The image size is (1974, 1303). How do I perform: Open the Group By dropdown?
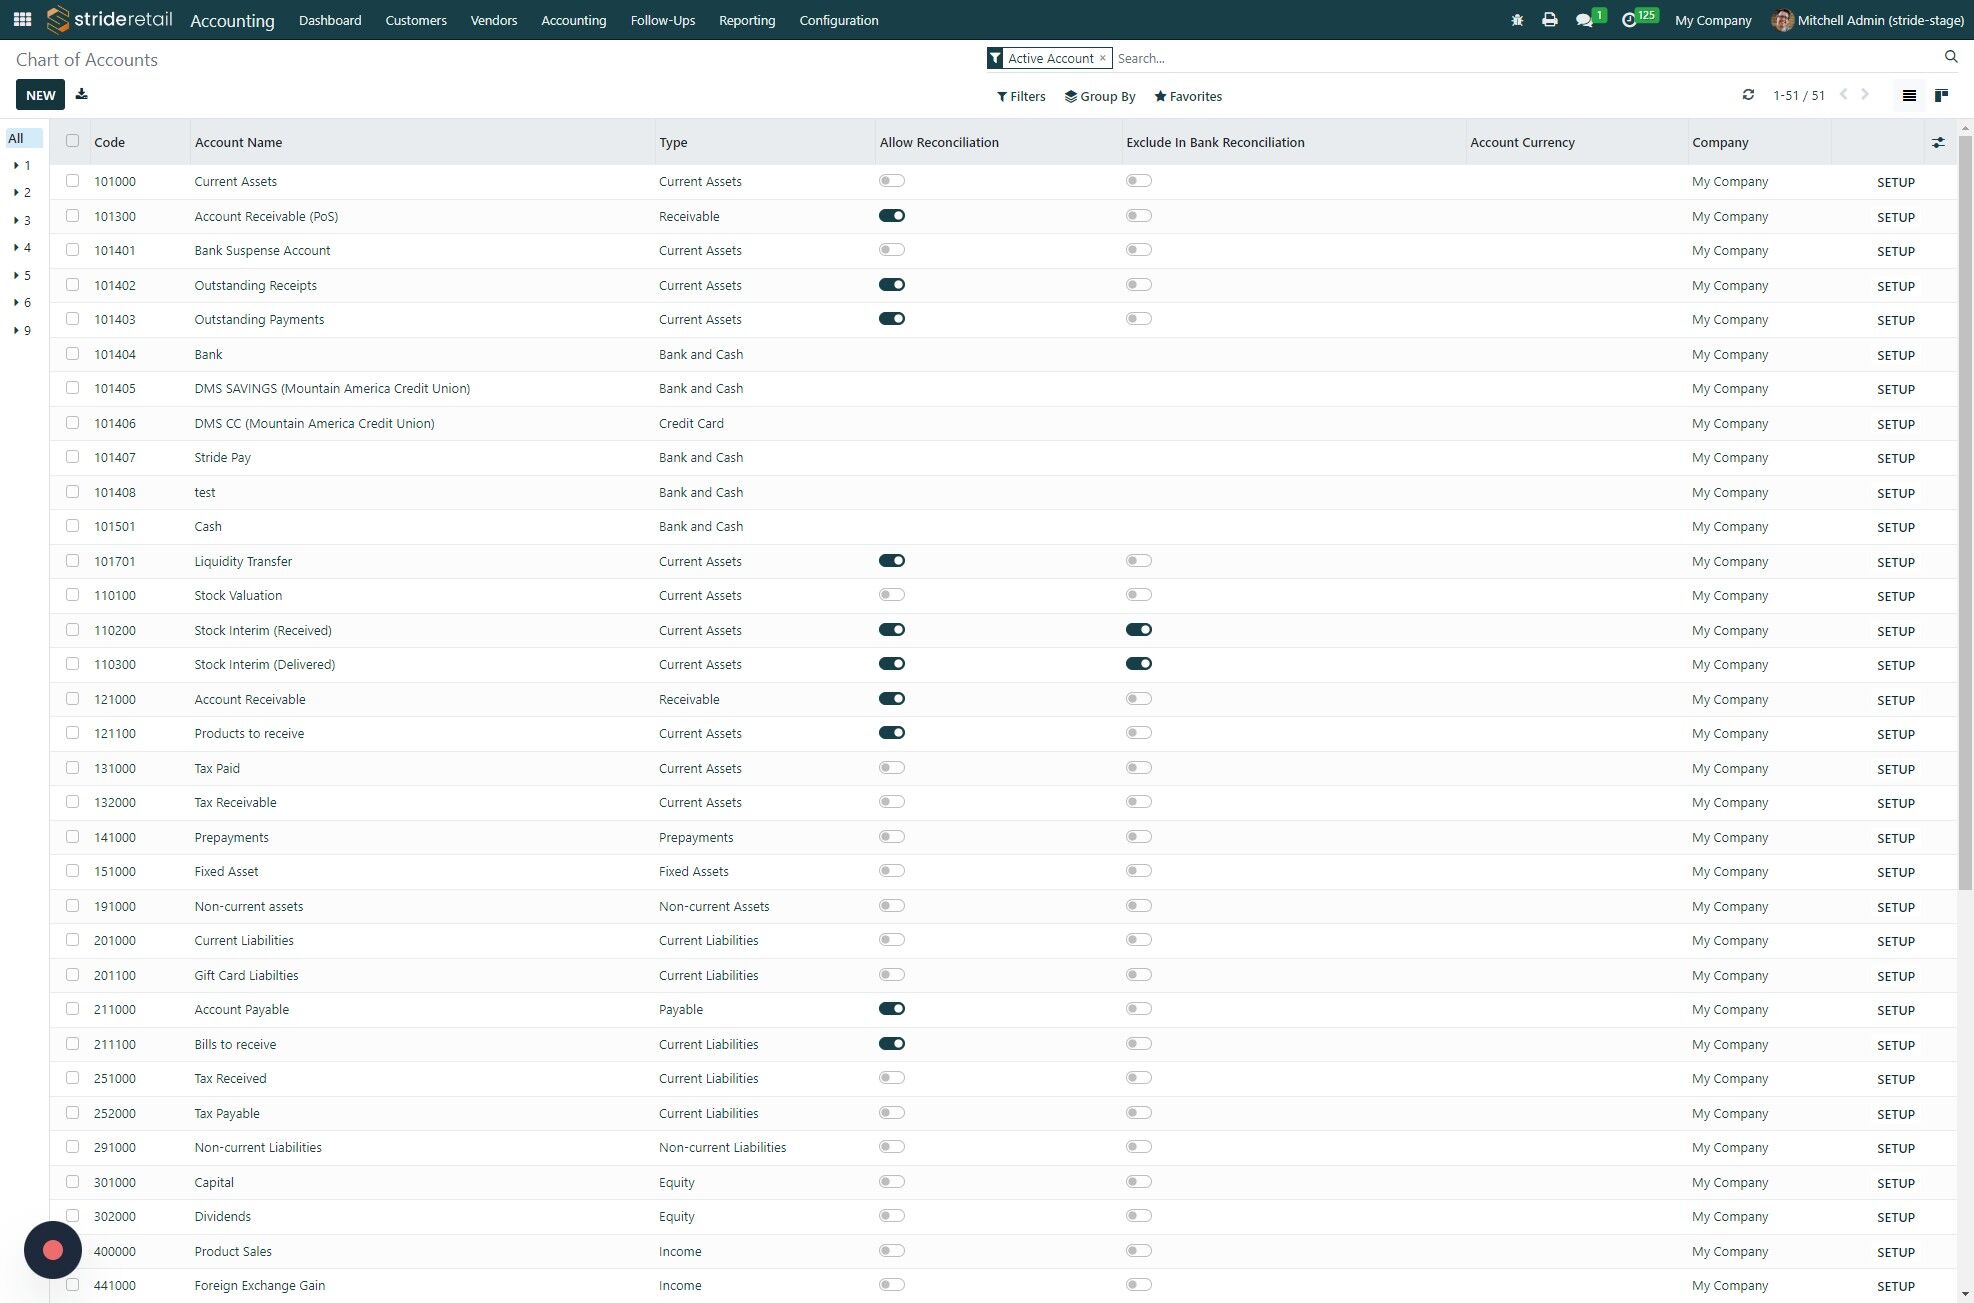pyautogui.click(x=1100, y=97)
